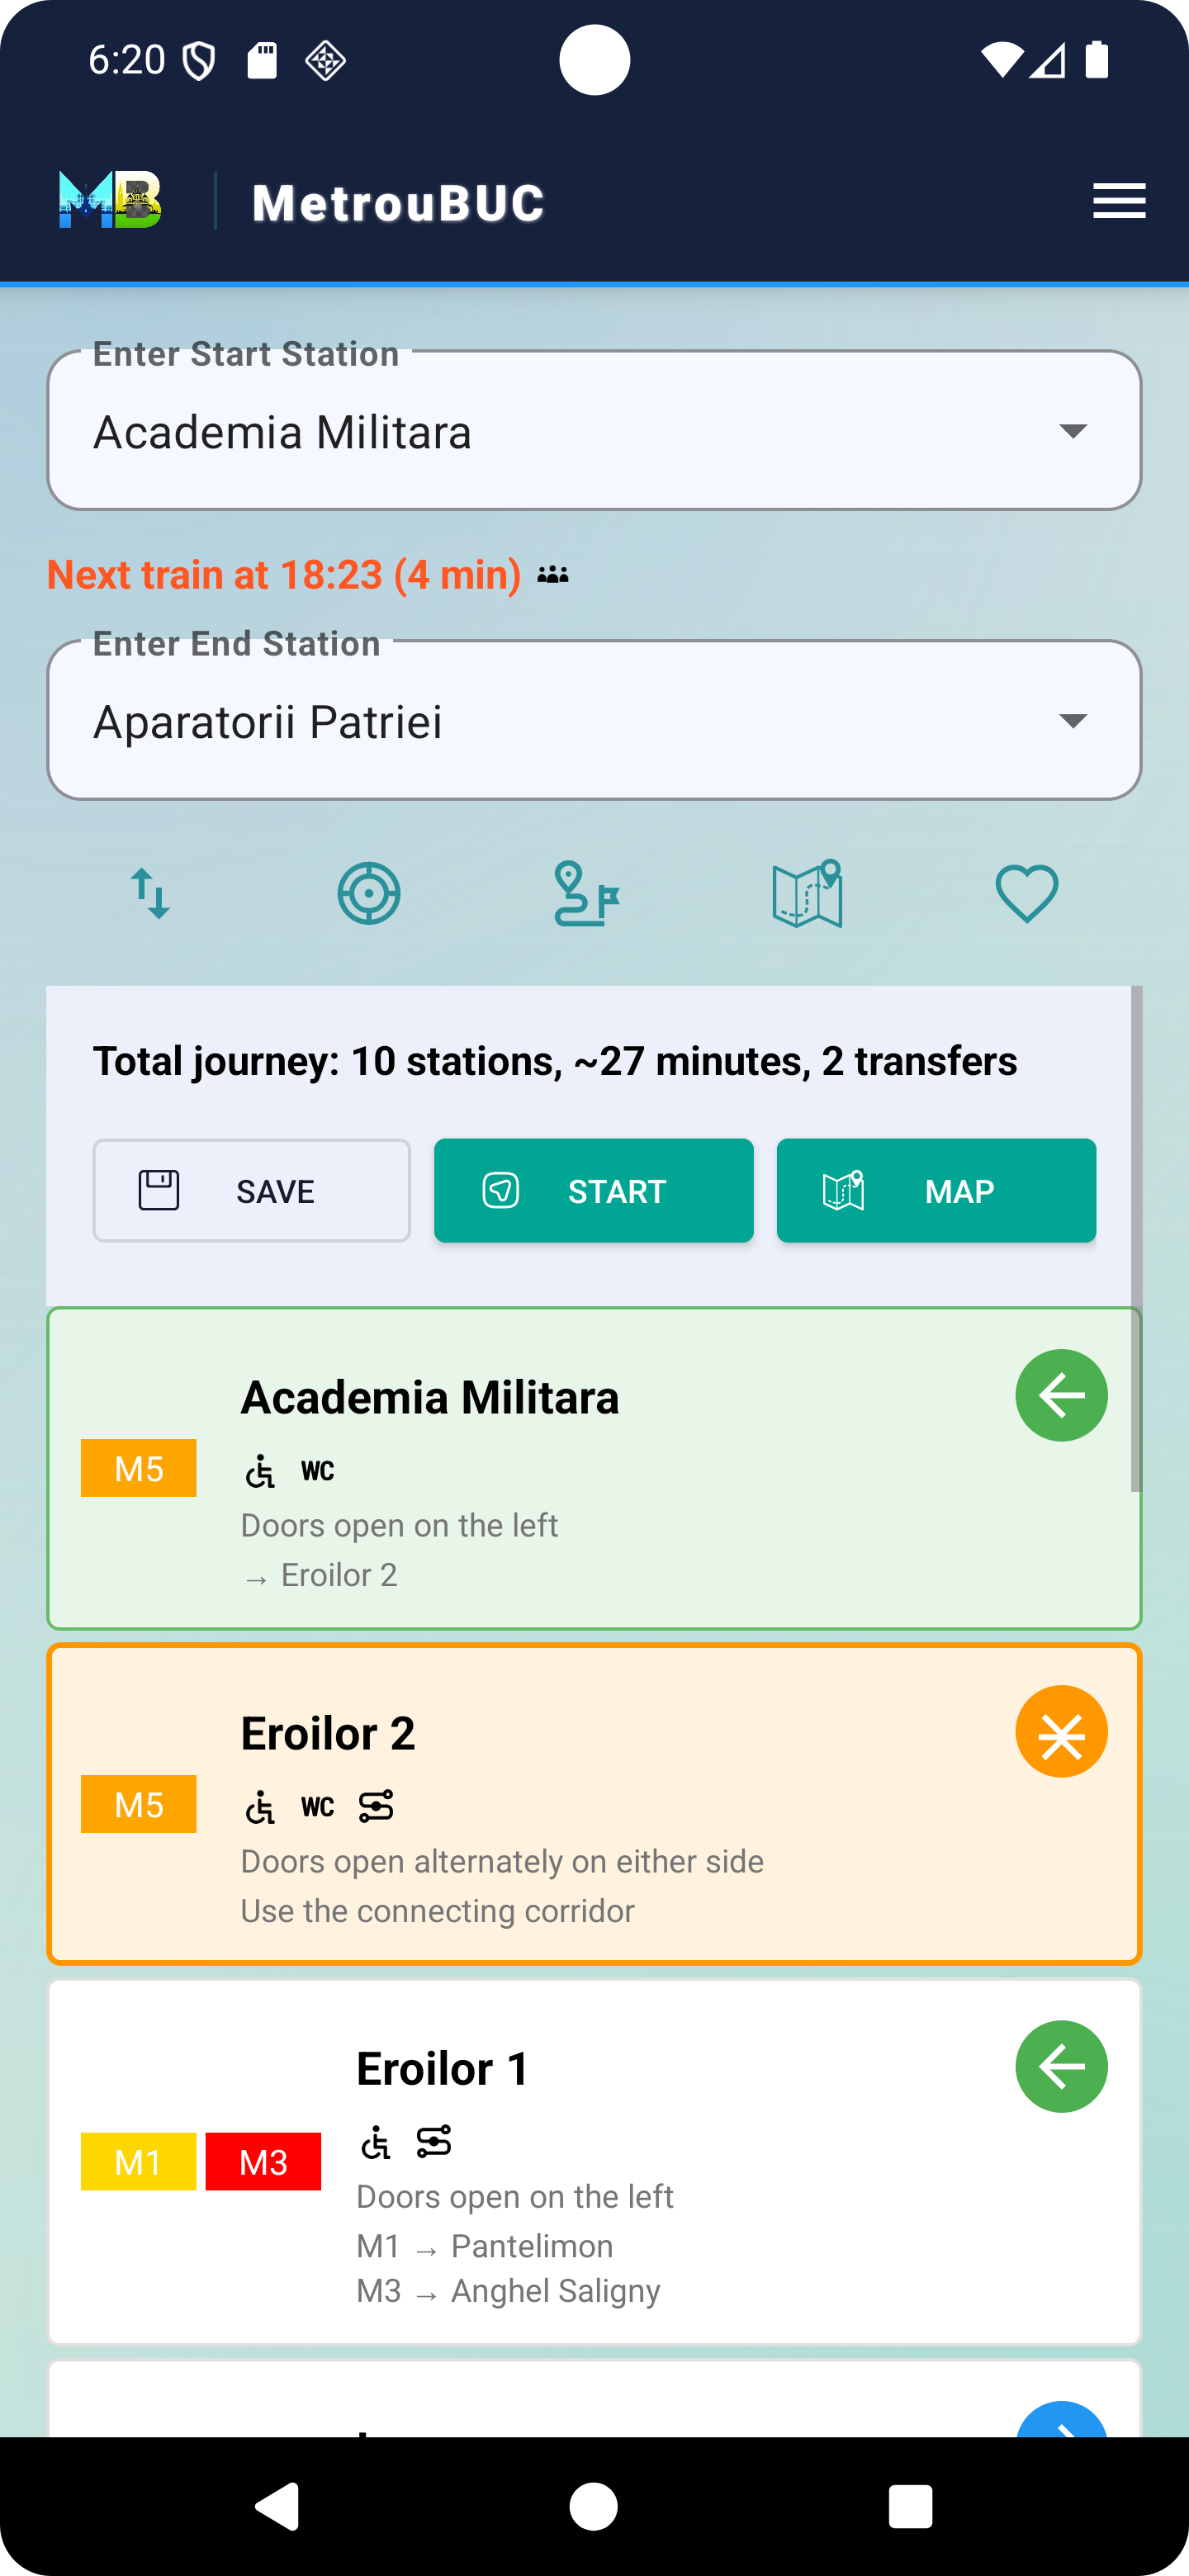Viewport: 1189px width, 2576px height.
Task: Open the hamburger menu
Action: 1119,201
